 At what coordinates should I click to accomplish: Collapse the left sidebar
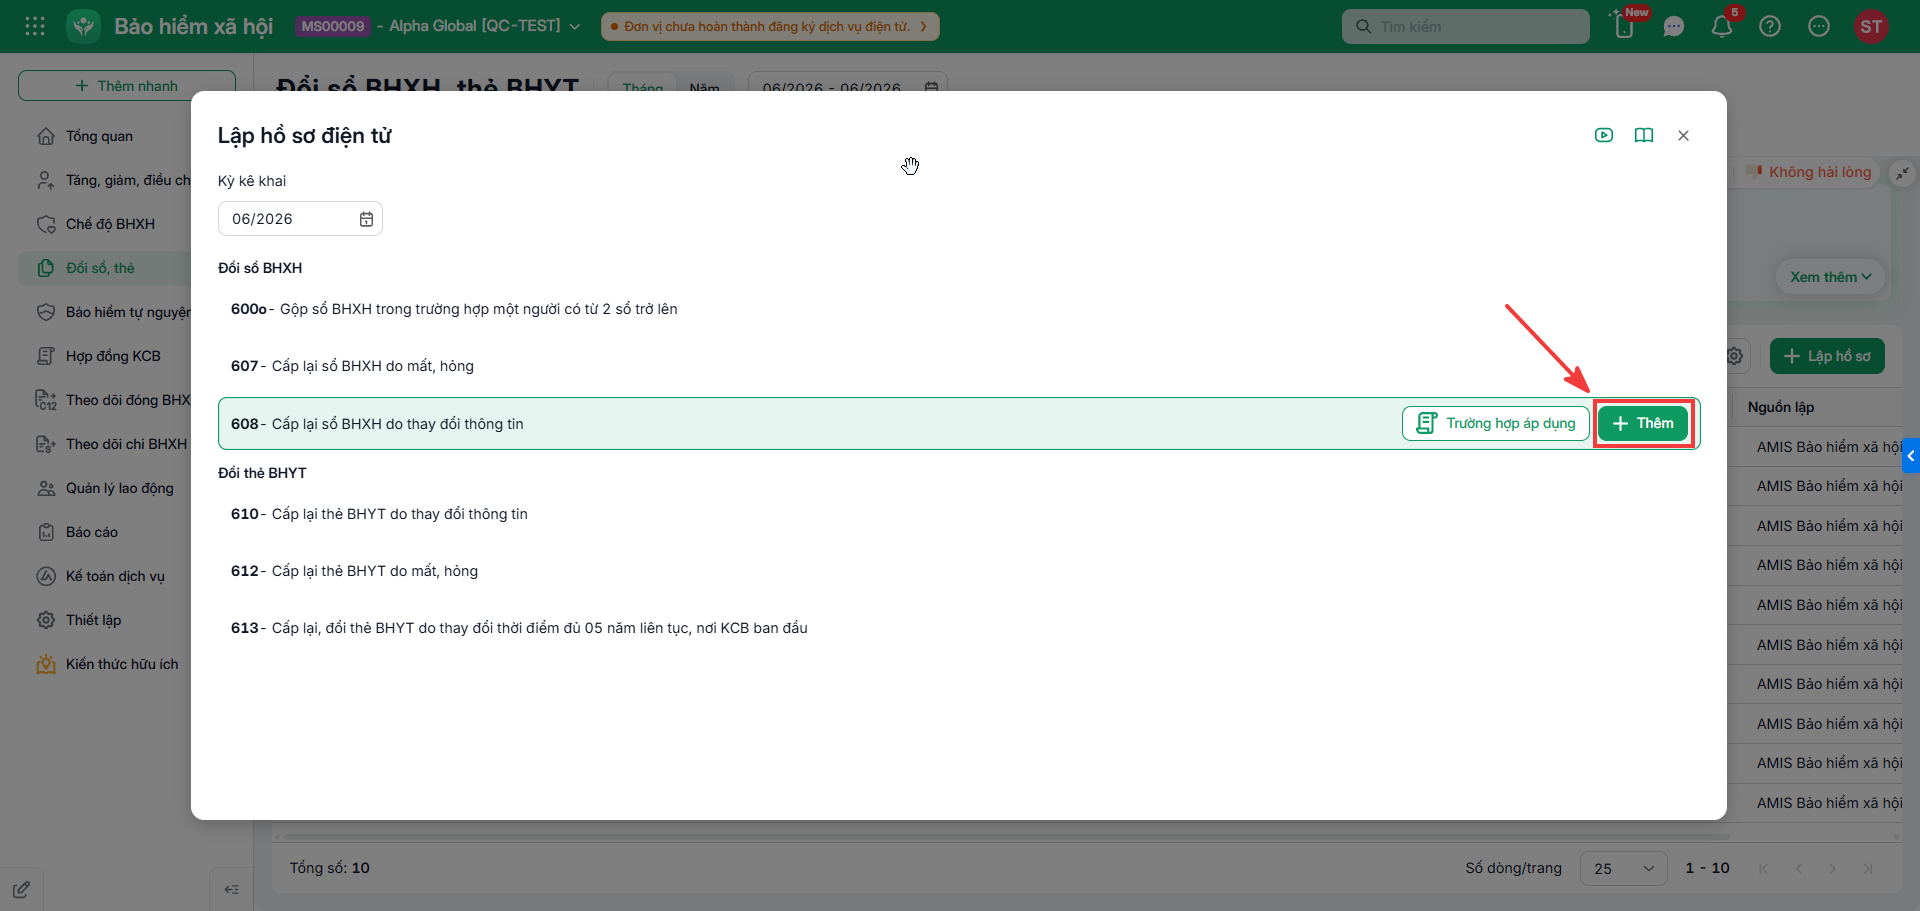click(231, 889)
